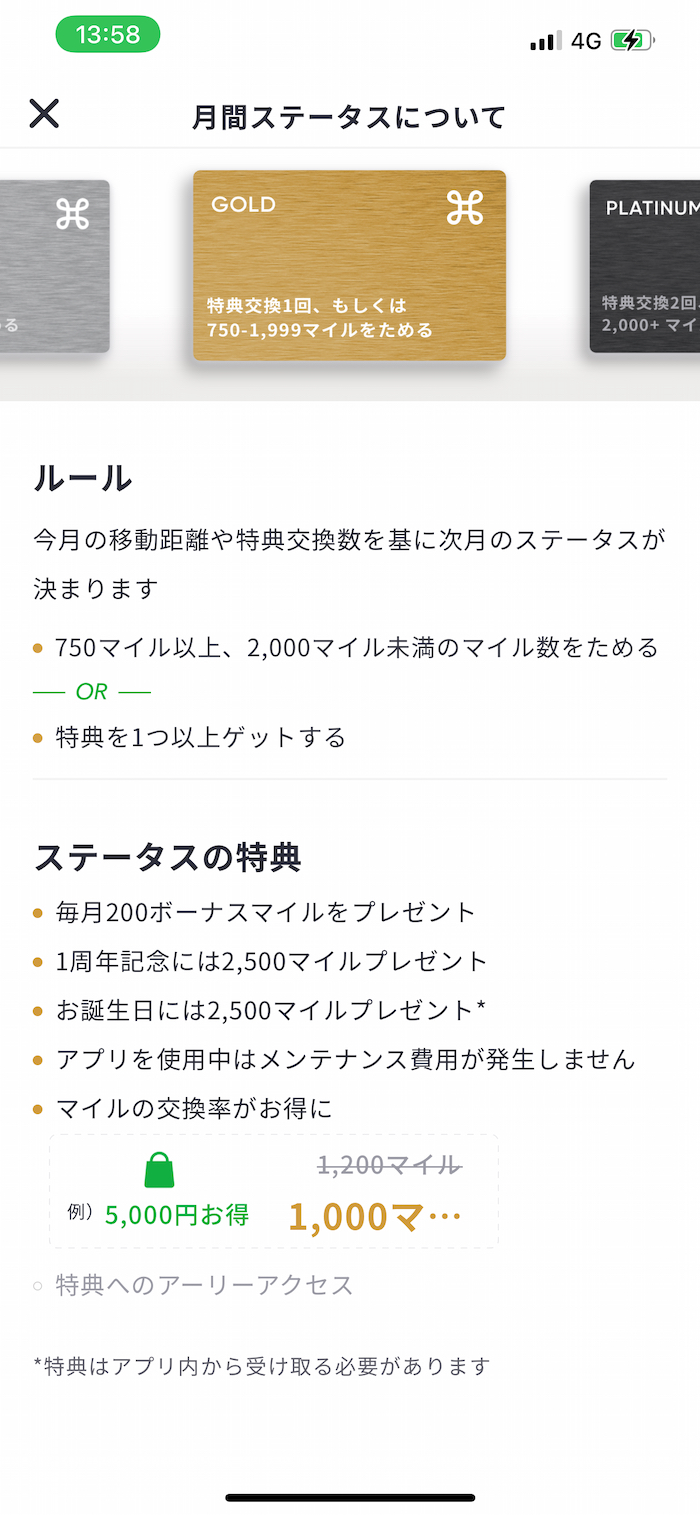Viewport: 700px width, 1515px height.
Task: Tap the ルール section heading
Action: point(83,478)
